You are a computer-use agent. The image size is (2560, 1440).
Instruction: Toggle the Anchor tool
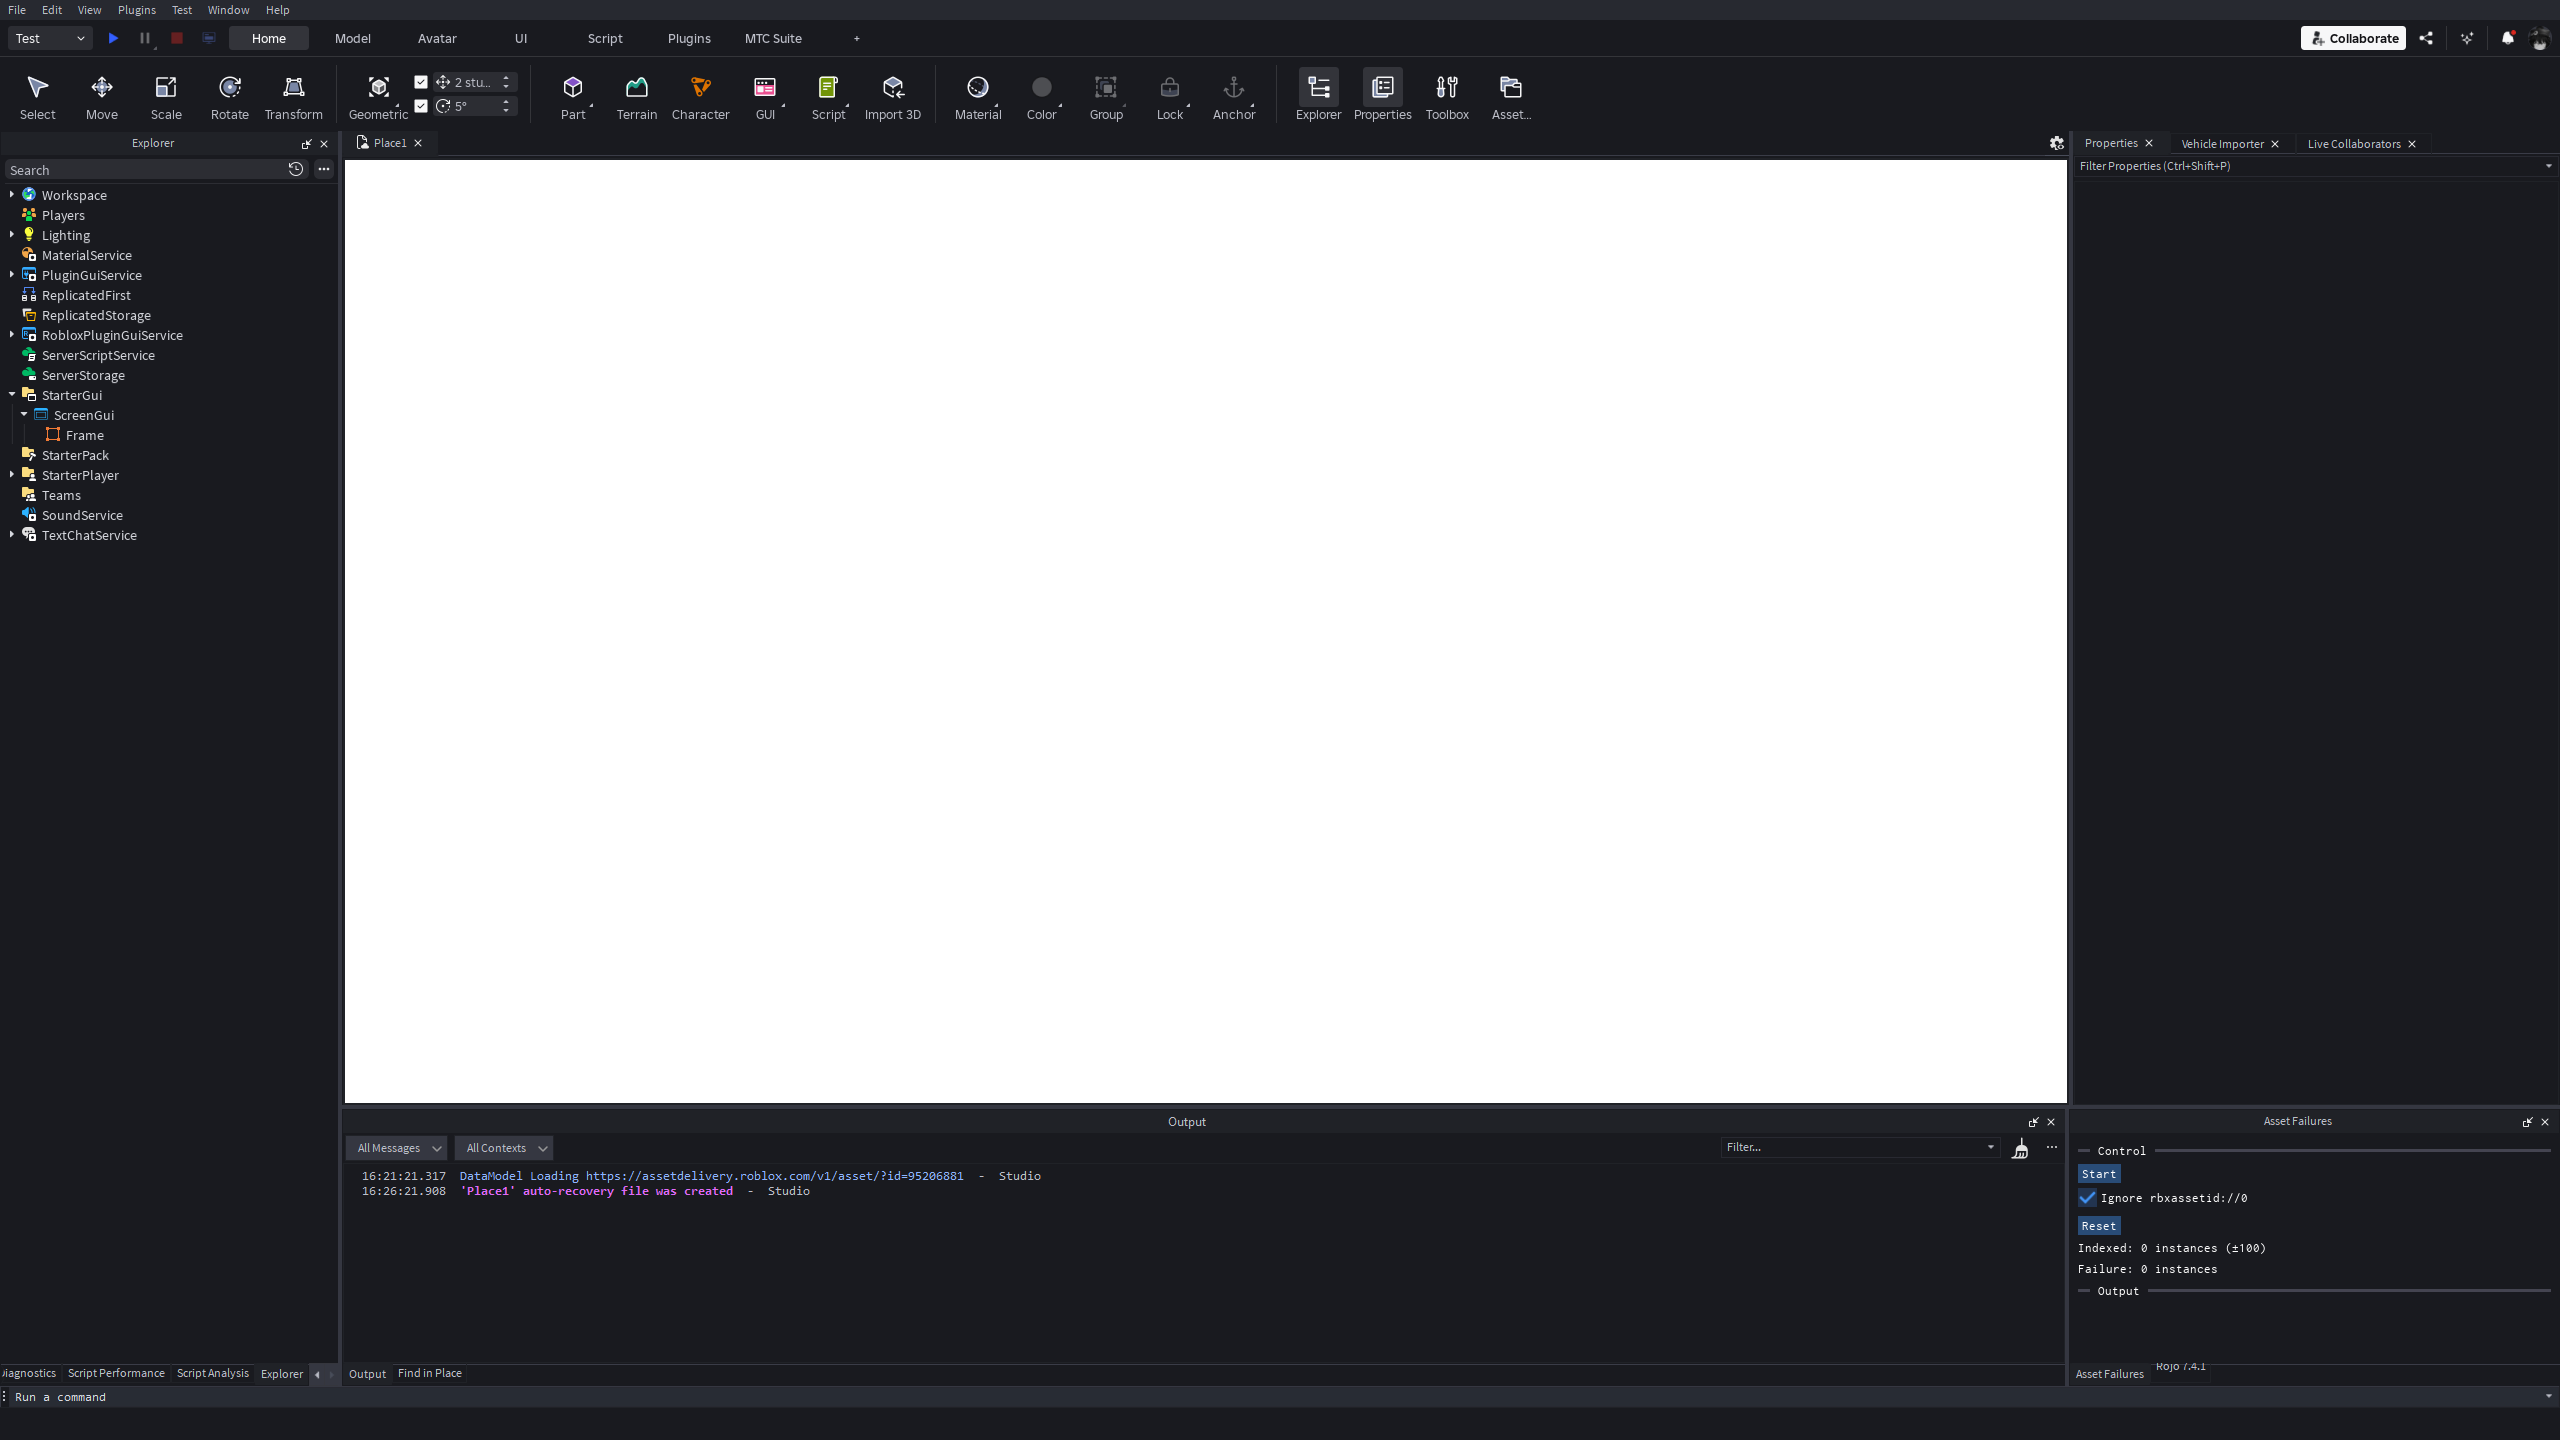(1233, 95)
